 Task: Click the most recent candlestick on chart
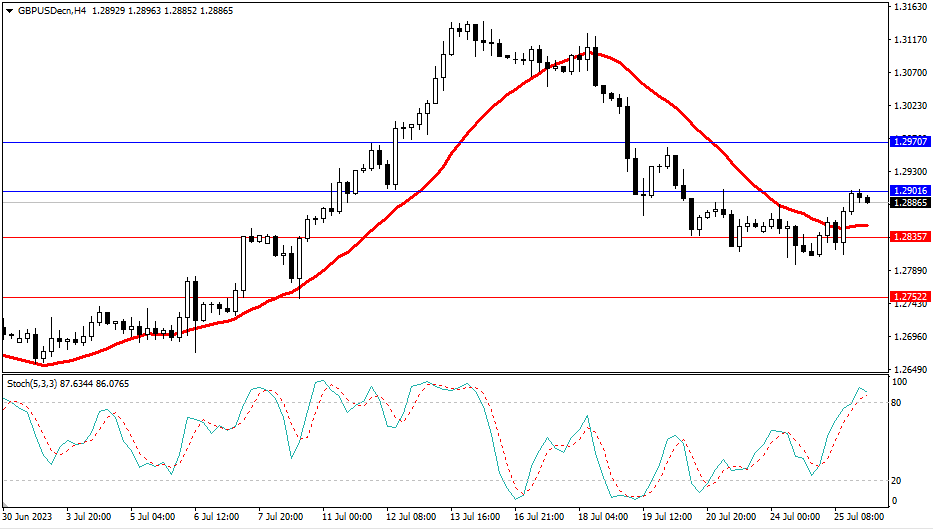pyautogui.click(x=867, y=200)
